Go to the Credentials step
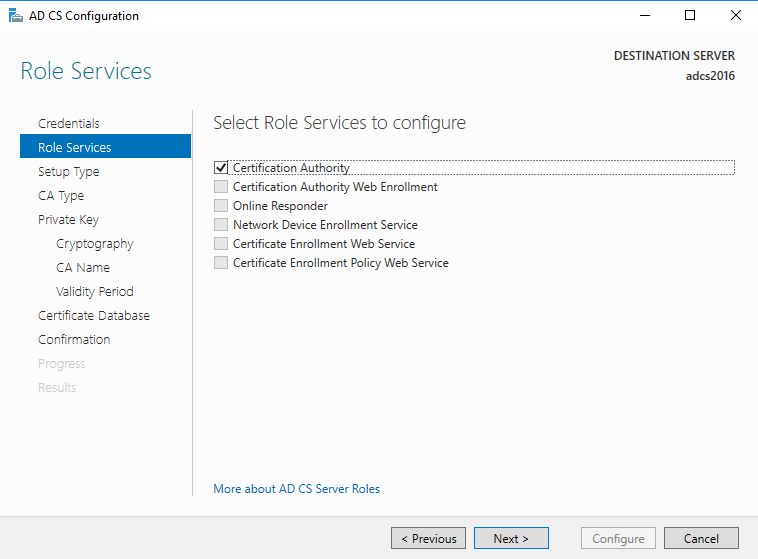 [69, 124]
